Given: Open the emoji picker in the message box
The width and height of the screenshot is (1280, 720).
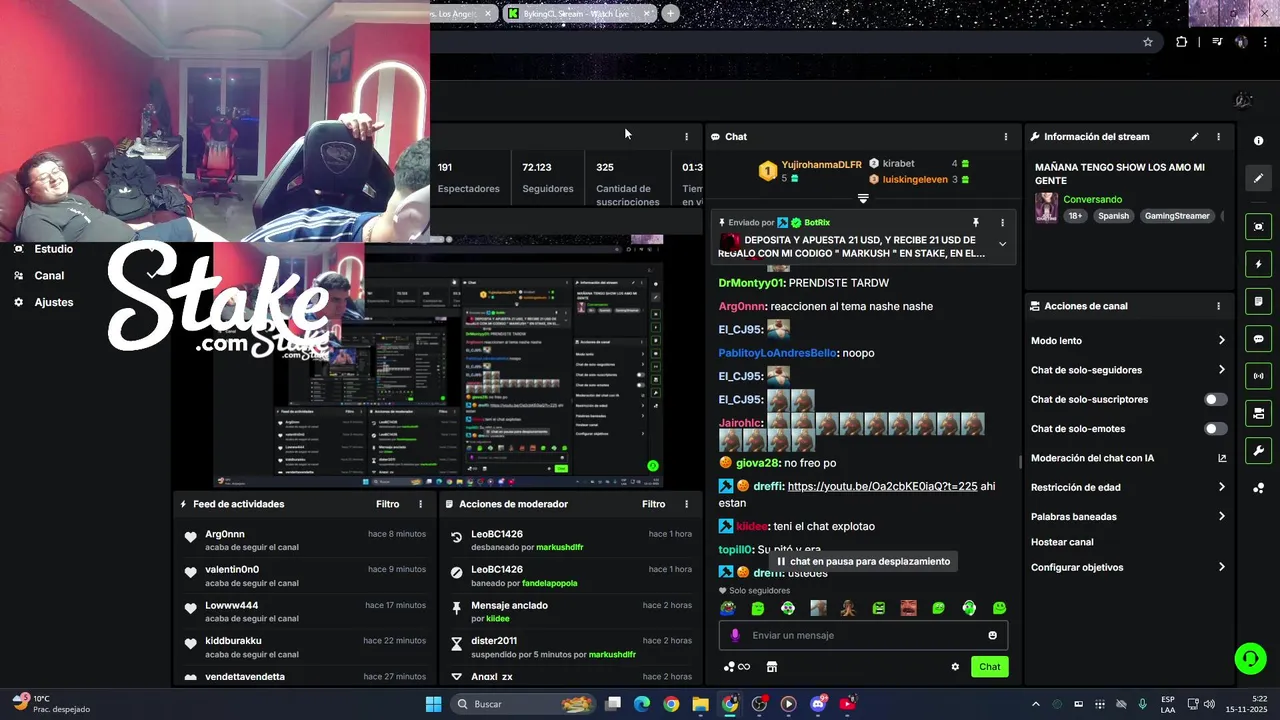Looking at the screenshot, I should coord(992,635).
